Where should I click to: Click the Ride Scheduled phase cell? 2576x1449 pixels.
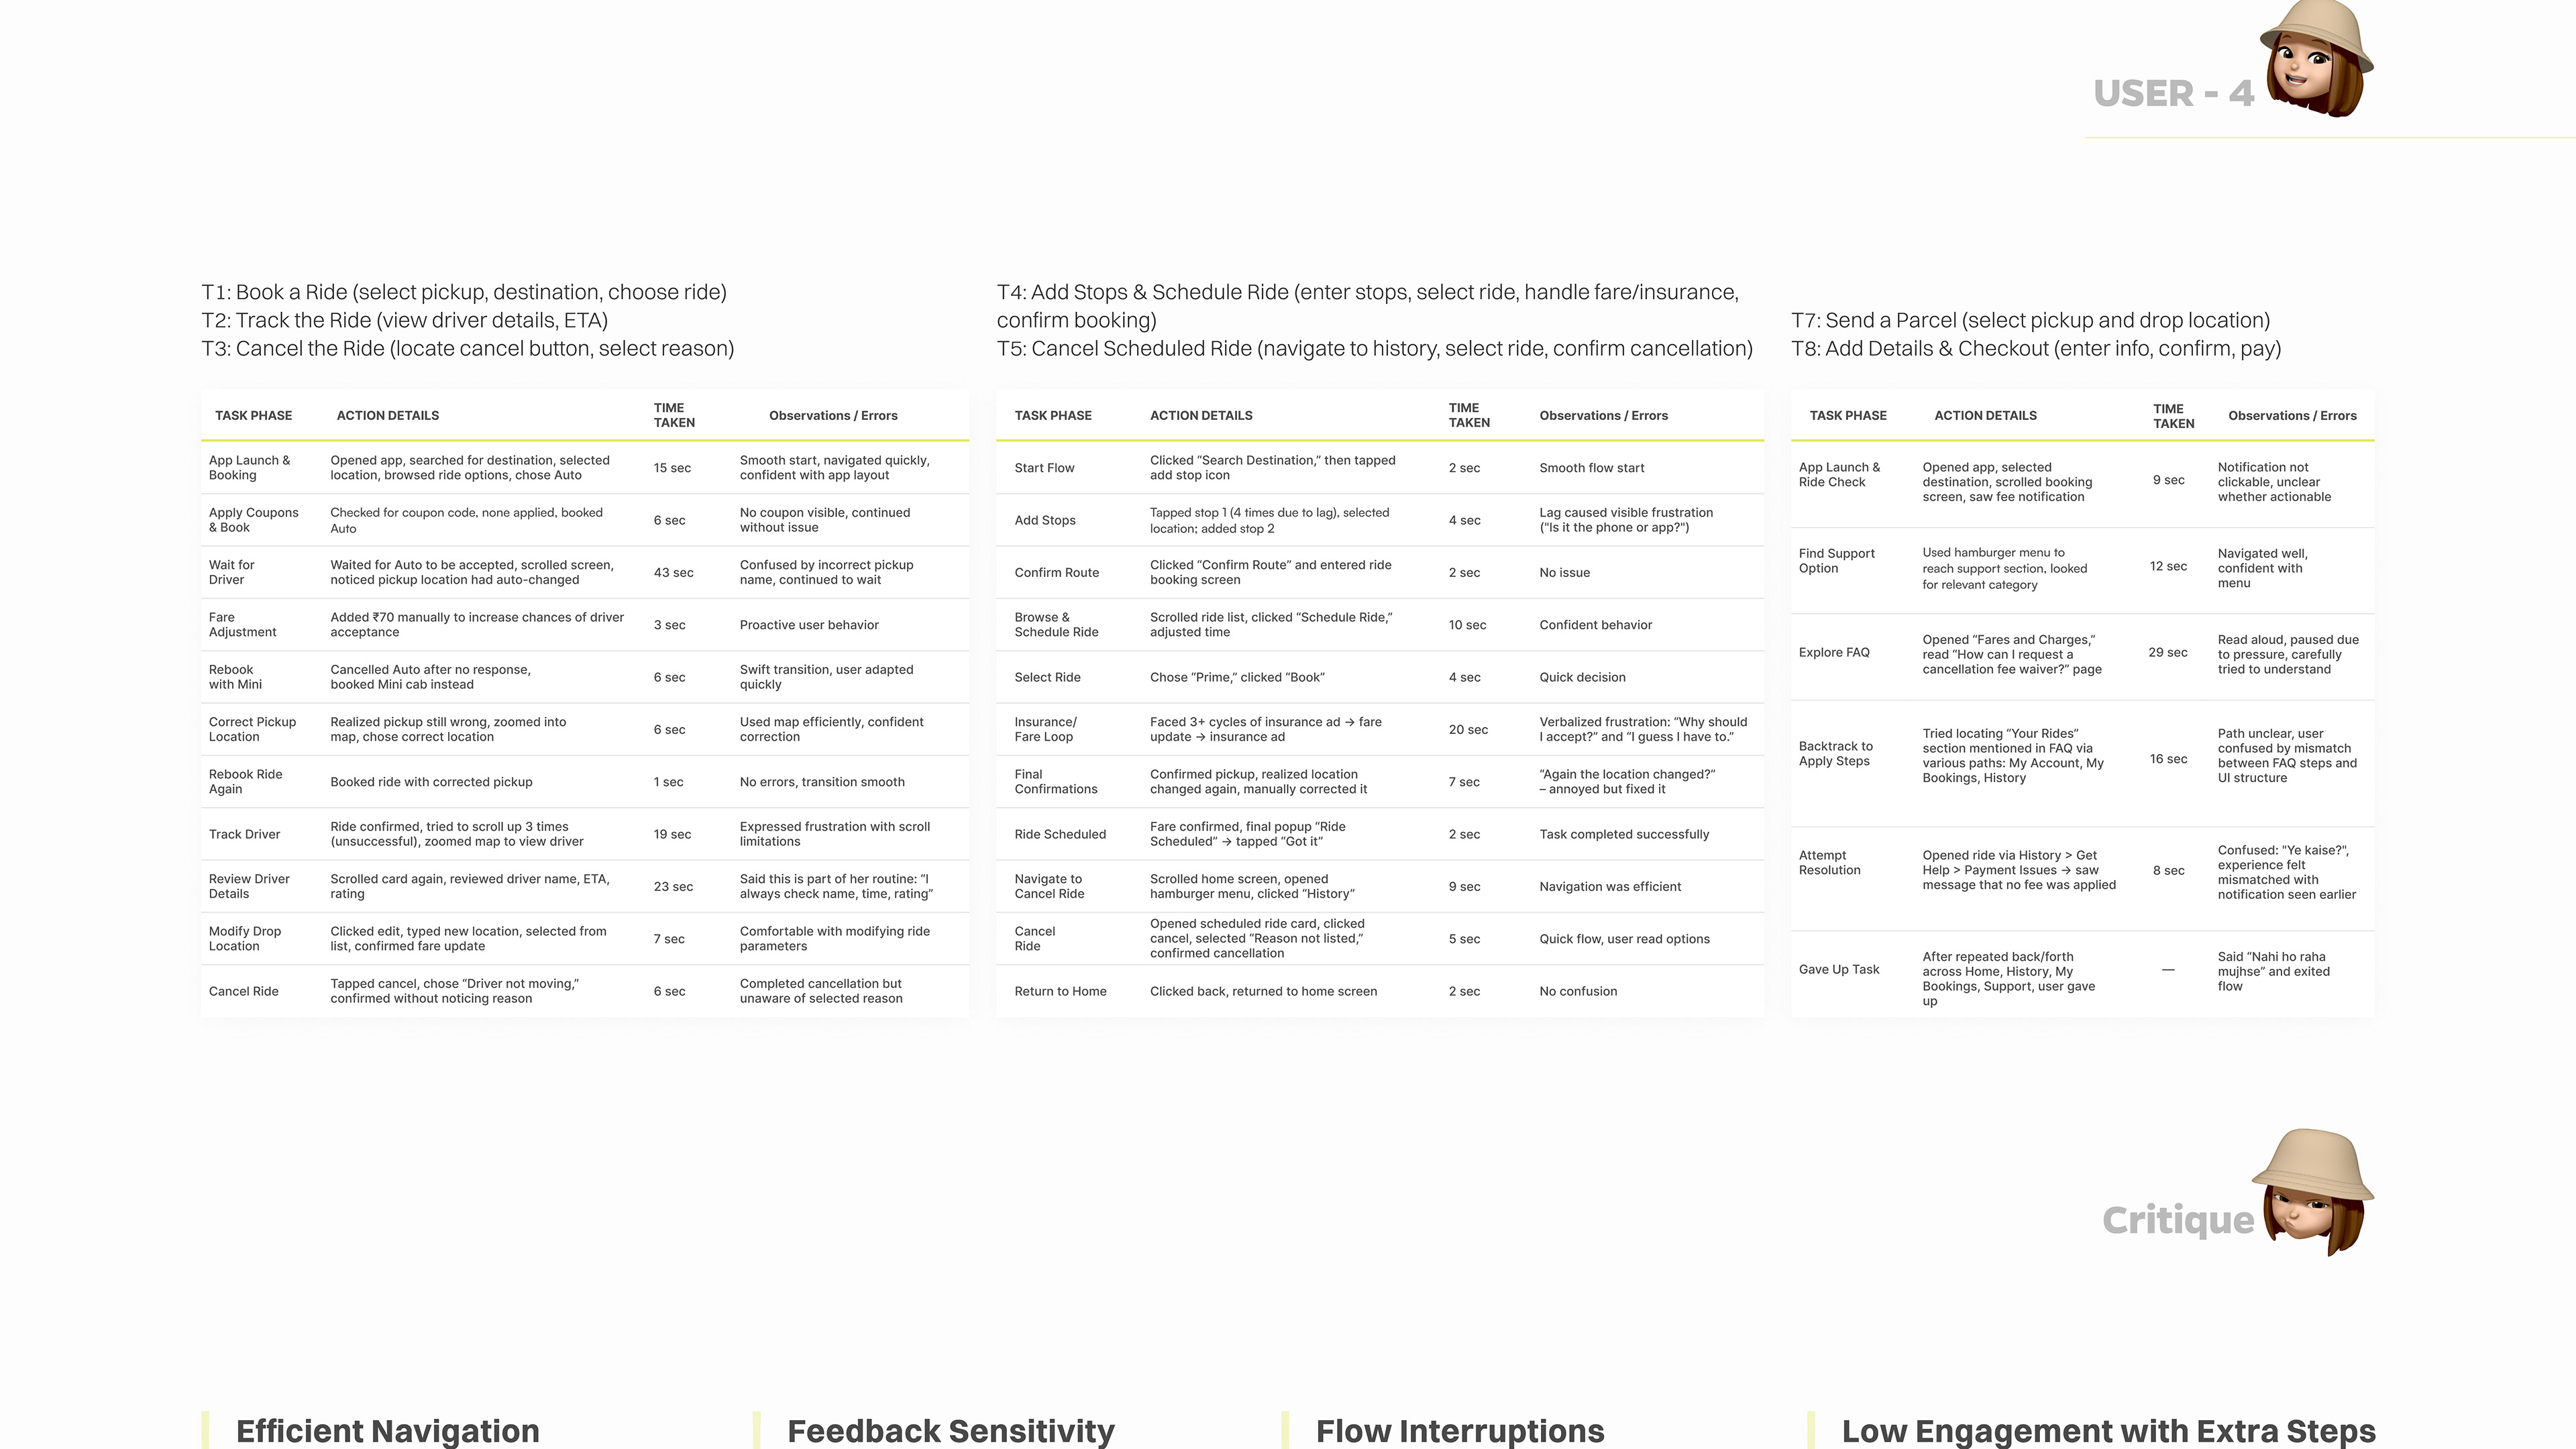1060,834
